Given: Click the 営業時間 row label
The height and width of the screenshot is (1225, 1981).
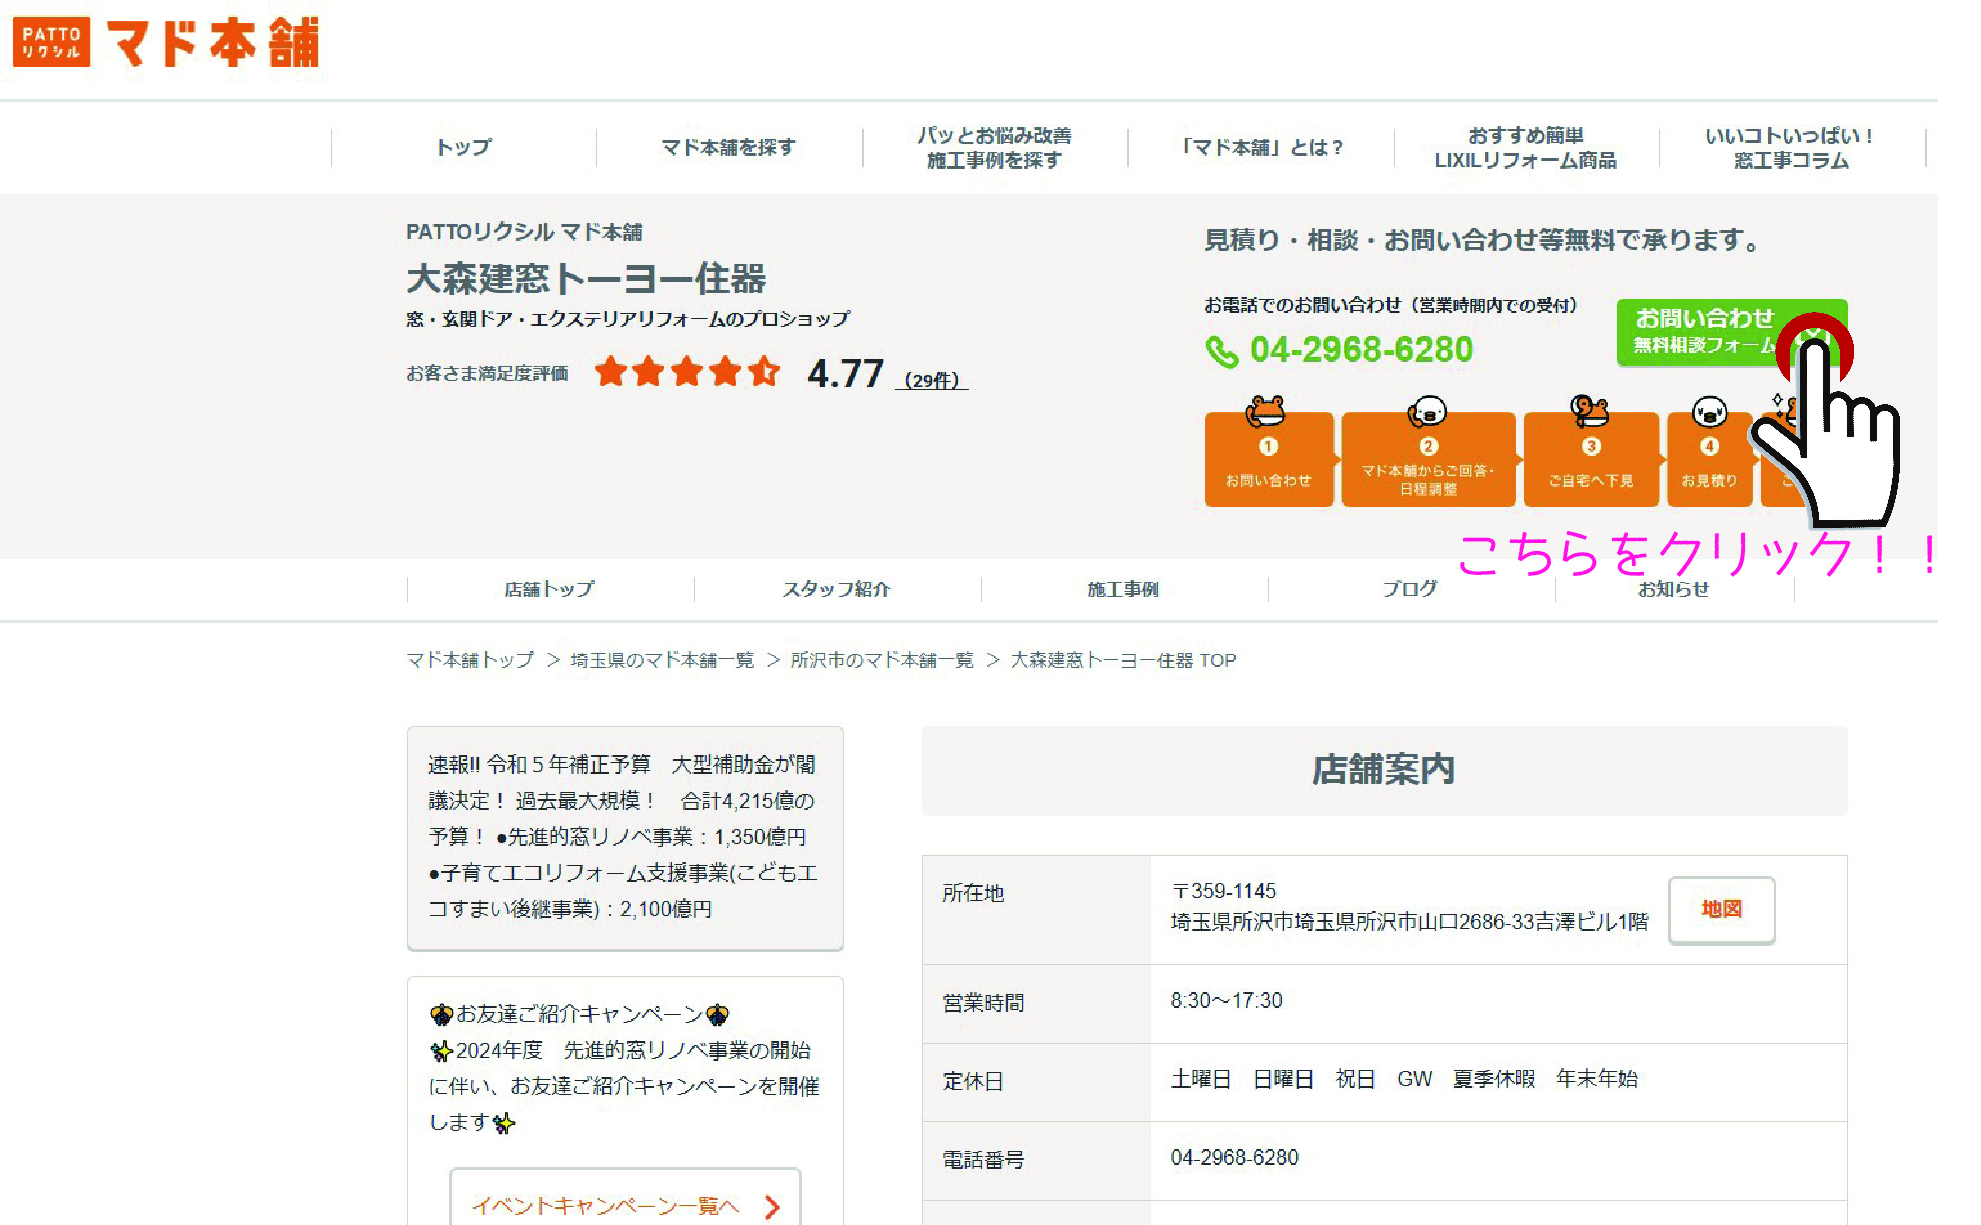Looking at the screenshot, I should point(983,1003).
